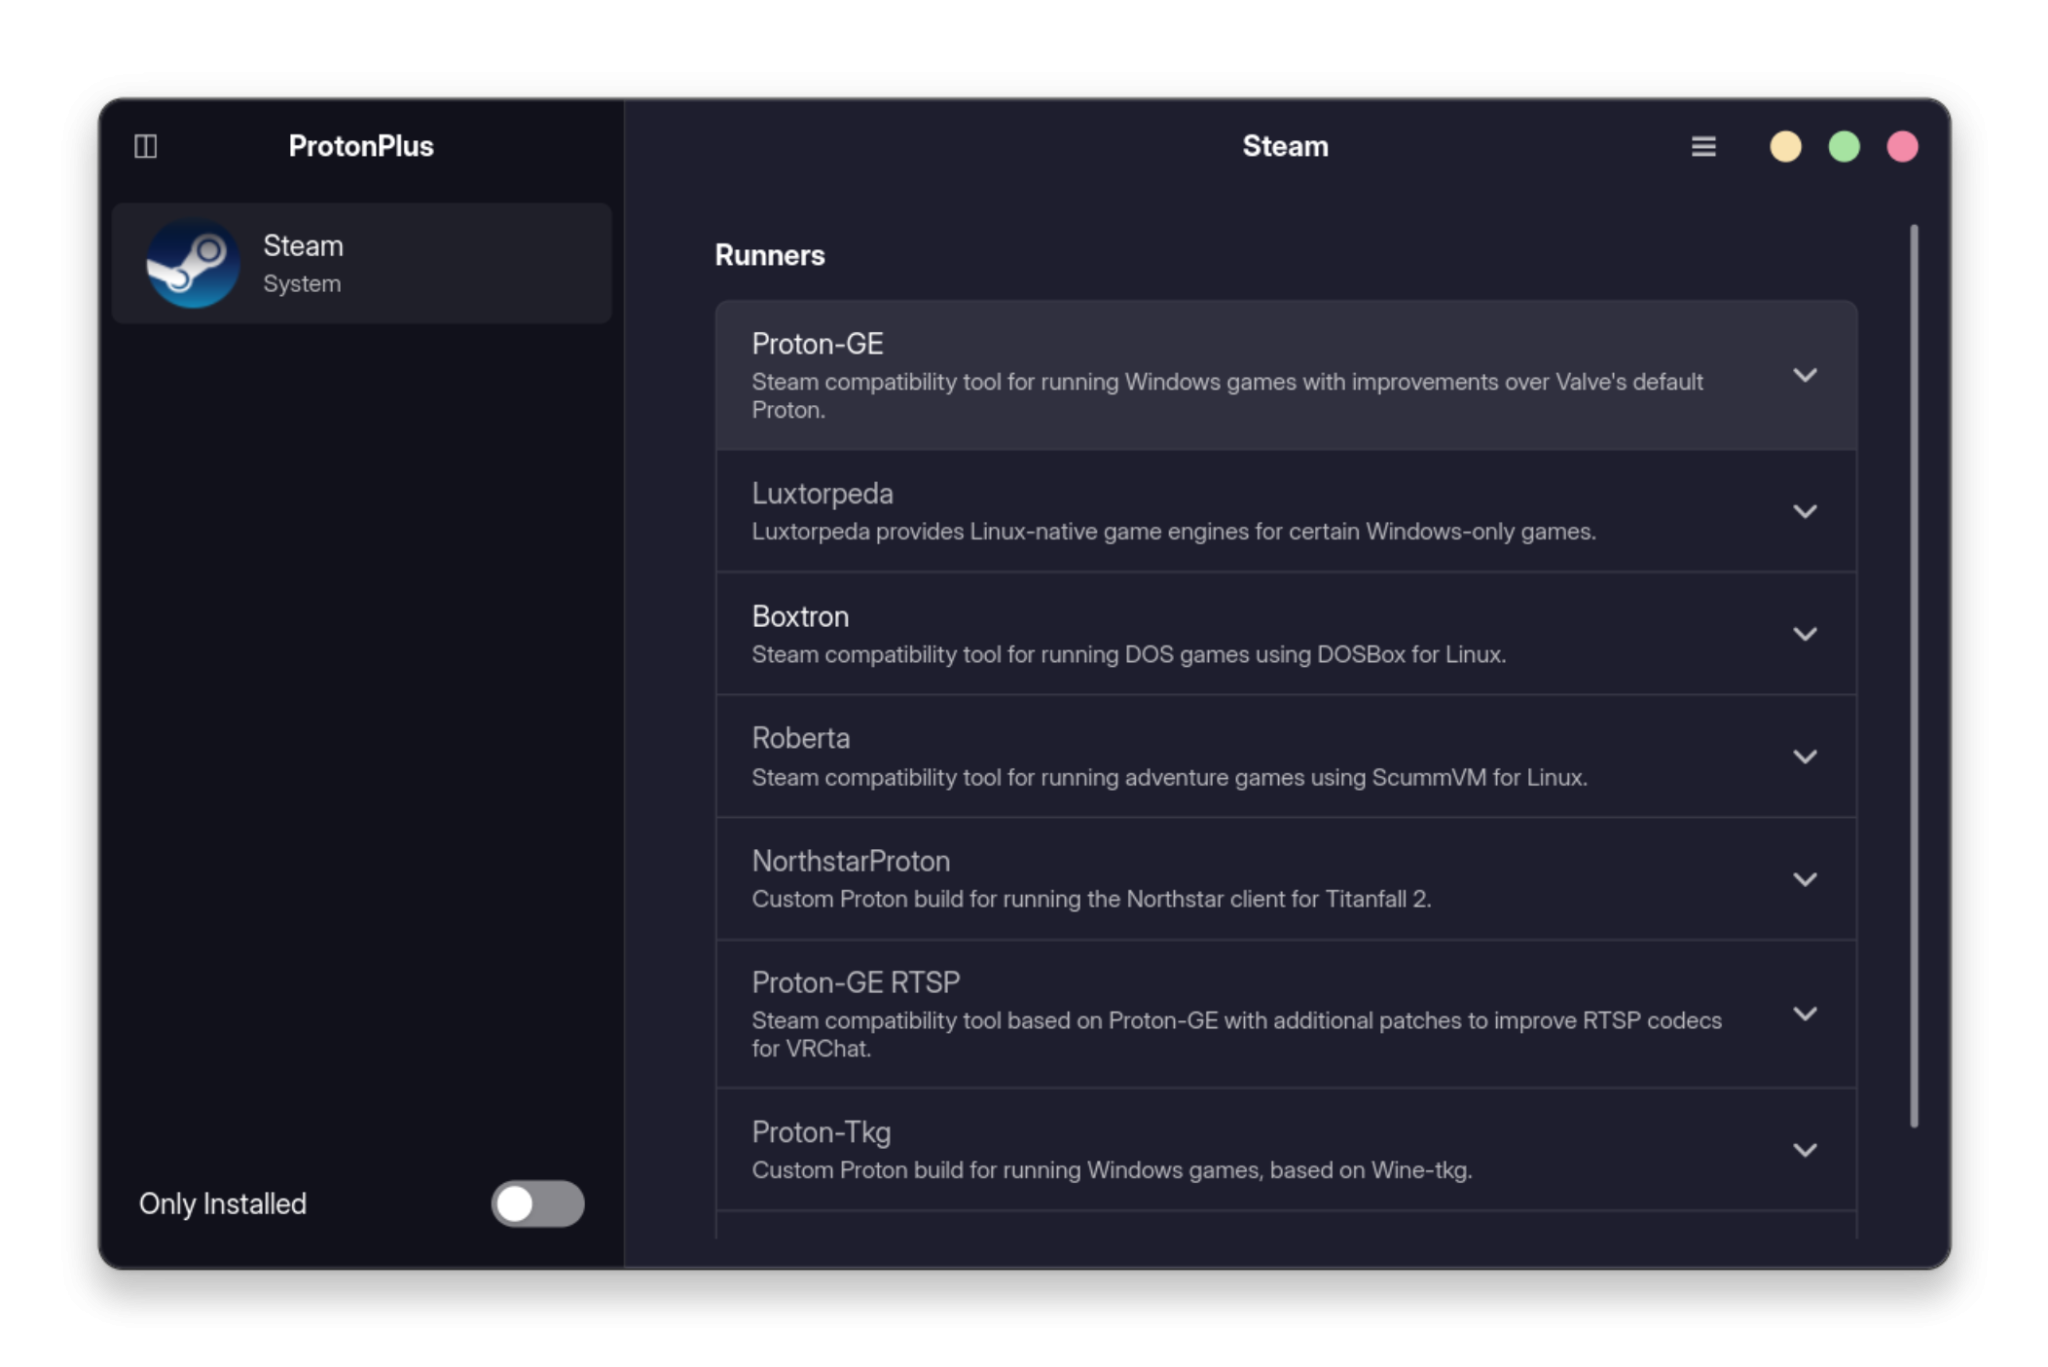2048x1367 pixels.
Task: Click the NorthstarProton runner row
Action: (1200, 879)
